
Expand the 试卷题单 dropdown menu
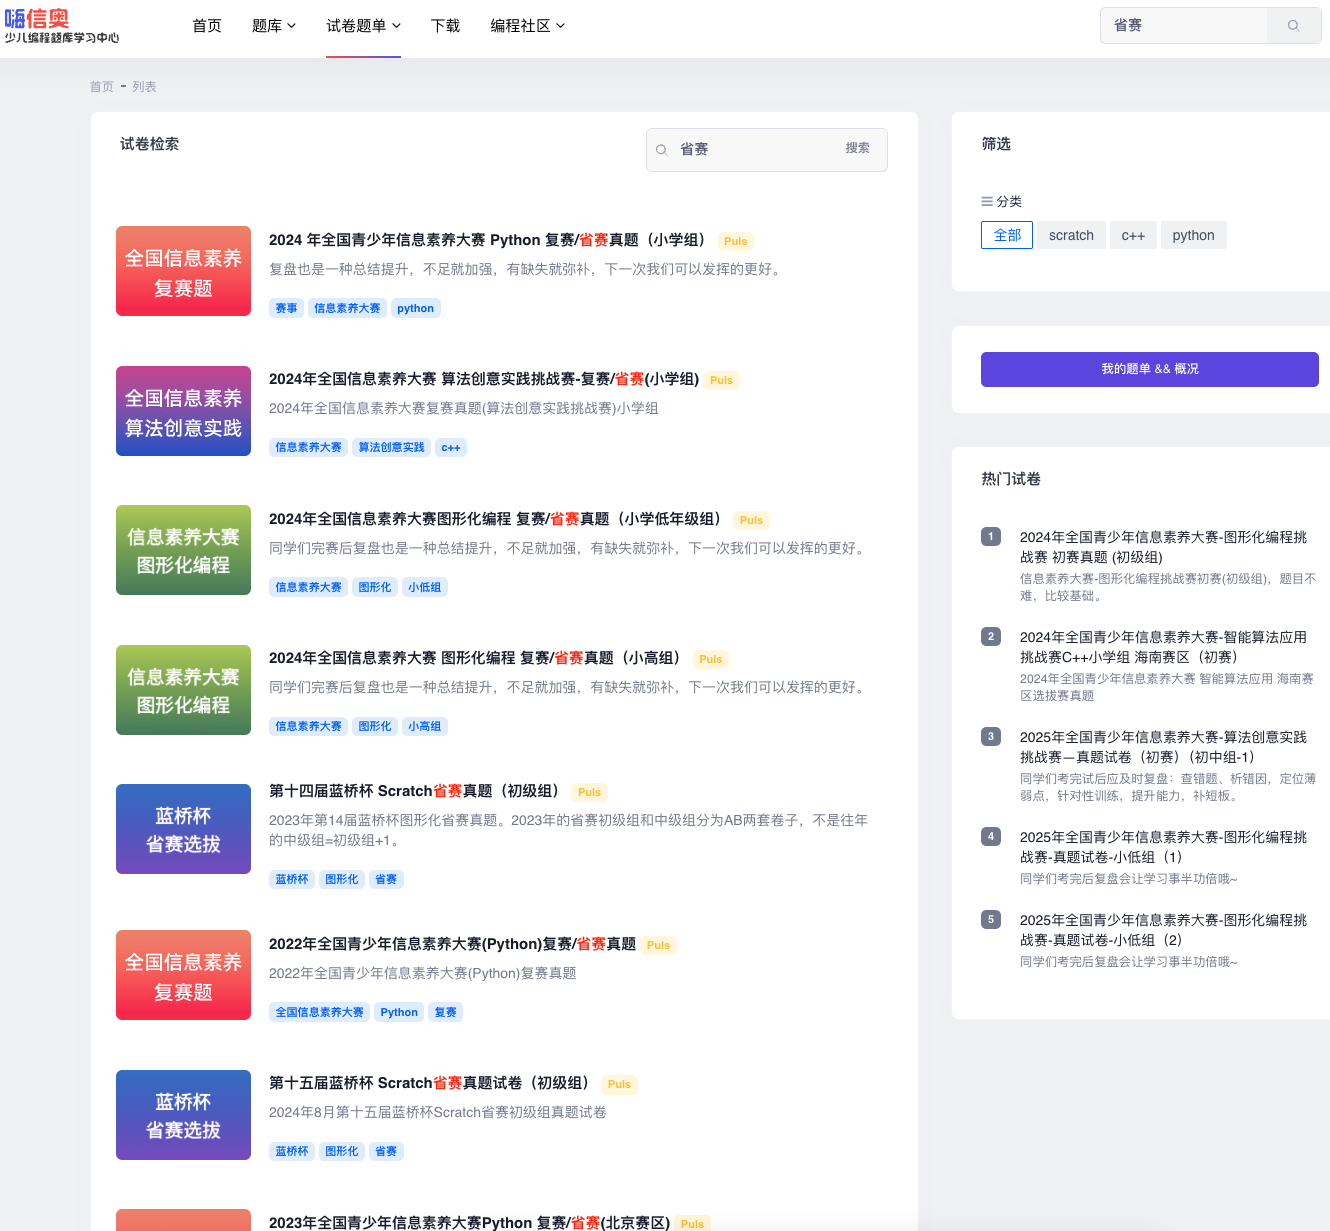click(363, 26)
